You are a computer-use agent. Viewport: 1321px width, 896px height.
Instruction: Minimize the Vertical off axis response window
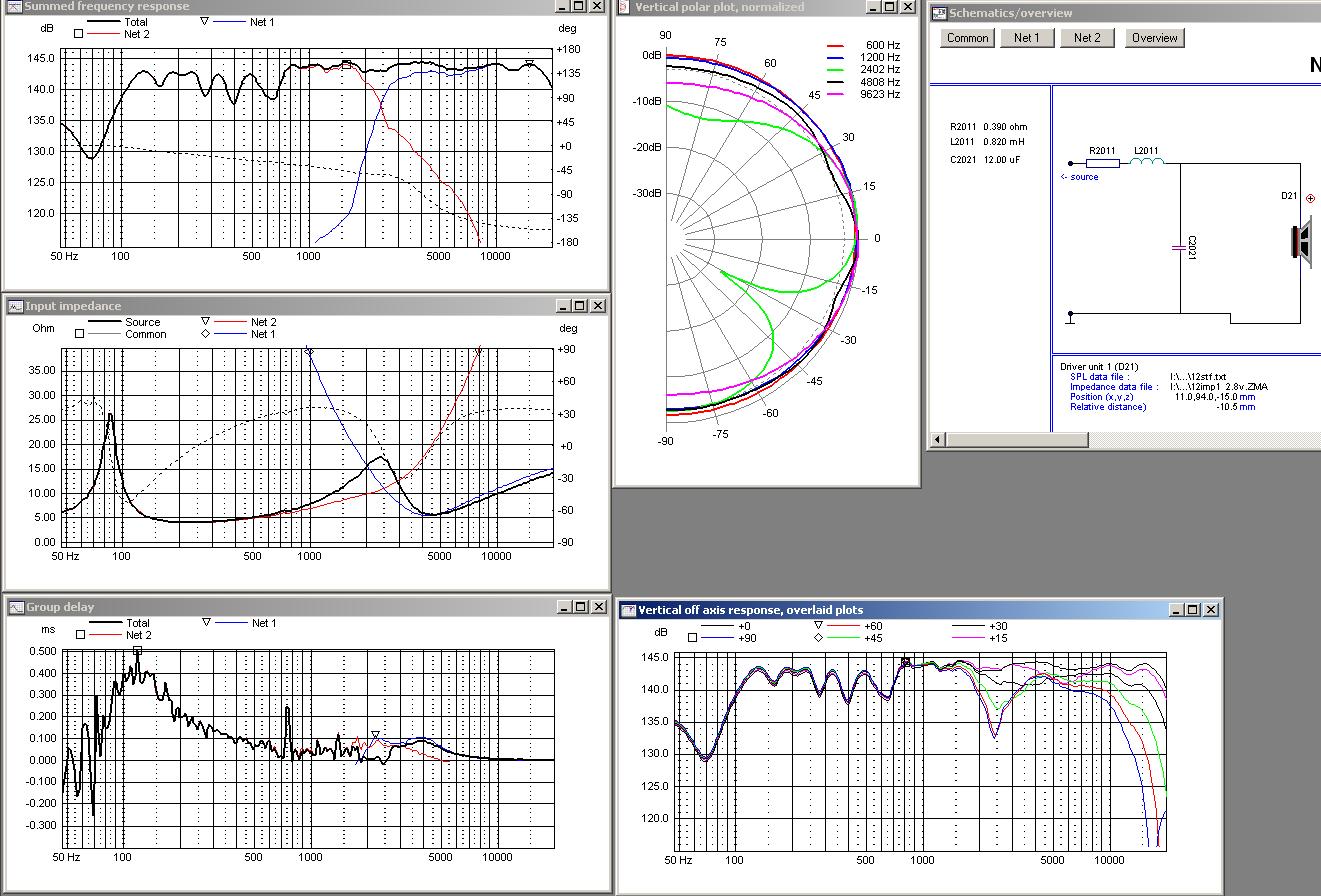pyautogui.click(x=1177, y=609)
